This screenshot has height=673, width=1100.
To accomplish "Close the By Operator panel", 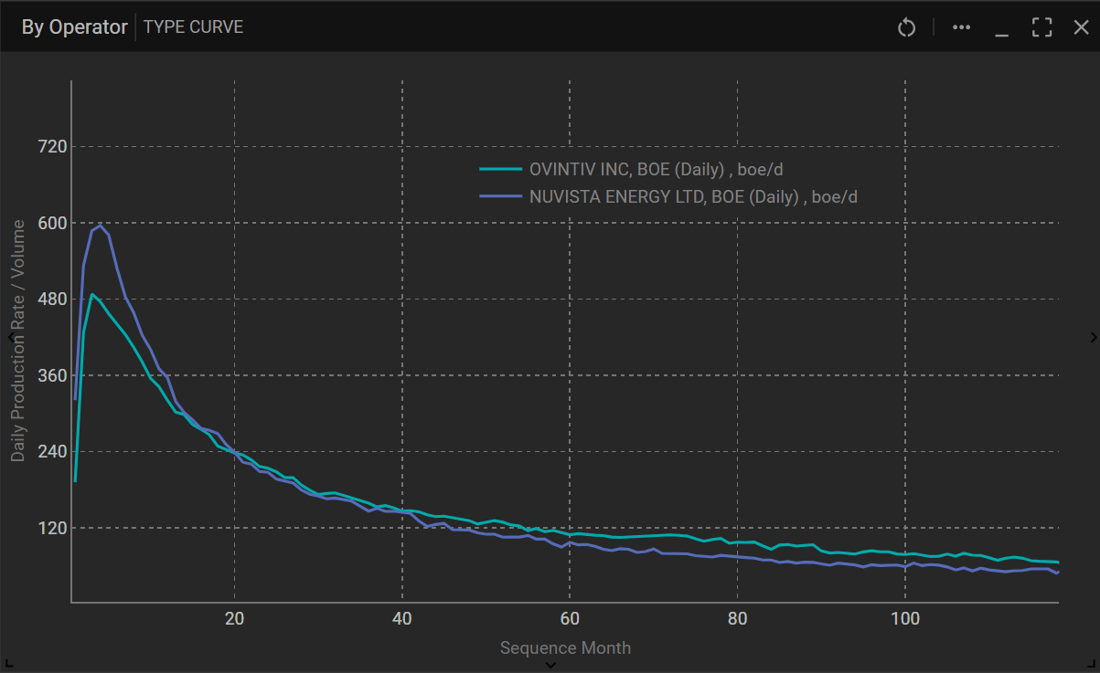I will click(x=1081, y=27).
